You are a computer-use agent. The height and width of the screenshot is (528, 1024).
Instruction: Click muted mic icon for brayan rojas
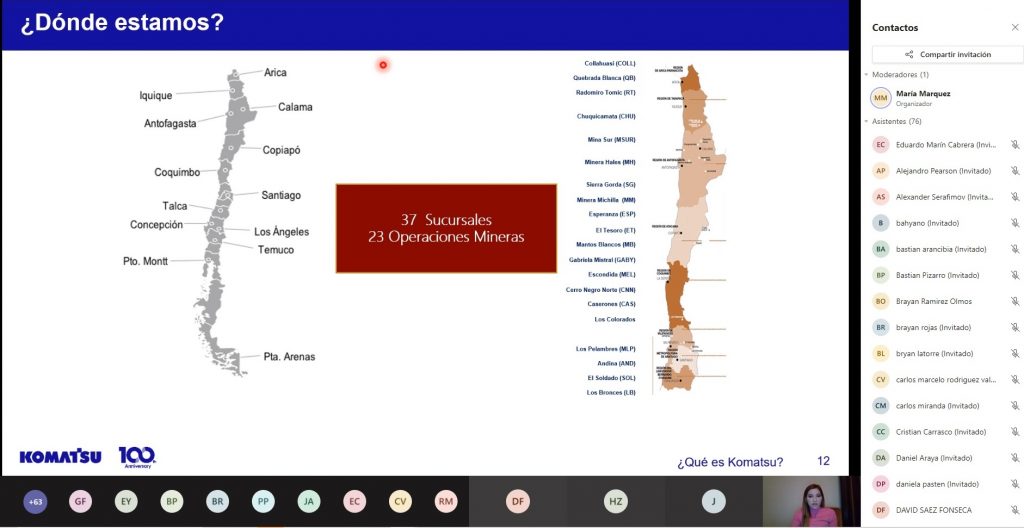click(1015, 327)
